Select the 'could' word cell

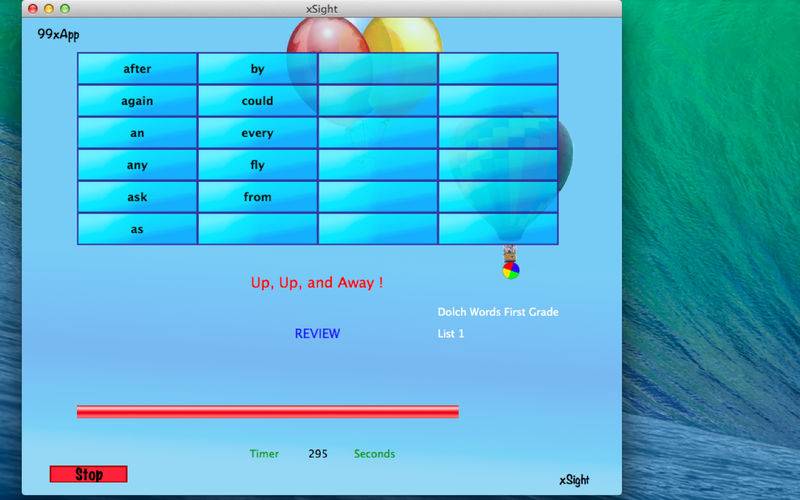pyautogui.click(x=258, y=101)
